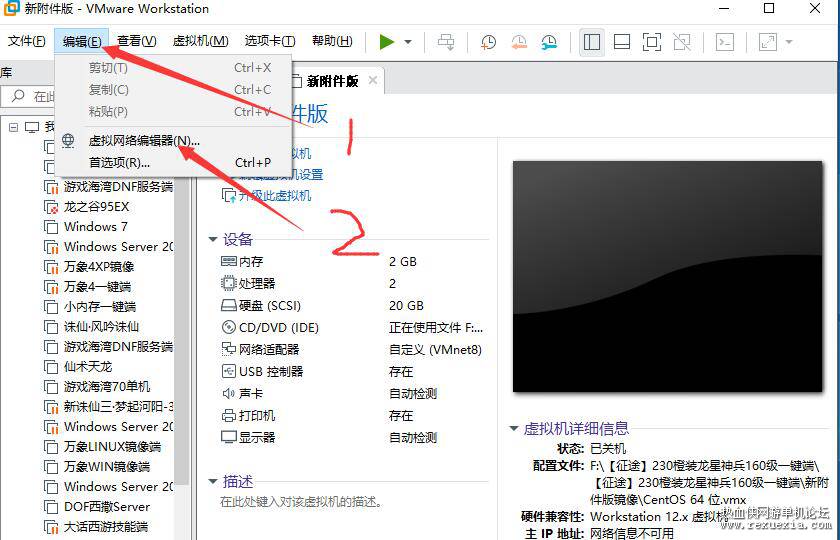Click the description text field 在此处键入
This screenshot has height=540, width=840.
pos(302,502)
